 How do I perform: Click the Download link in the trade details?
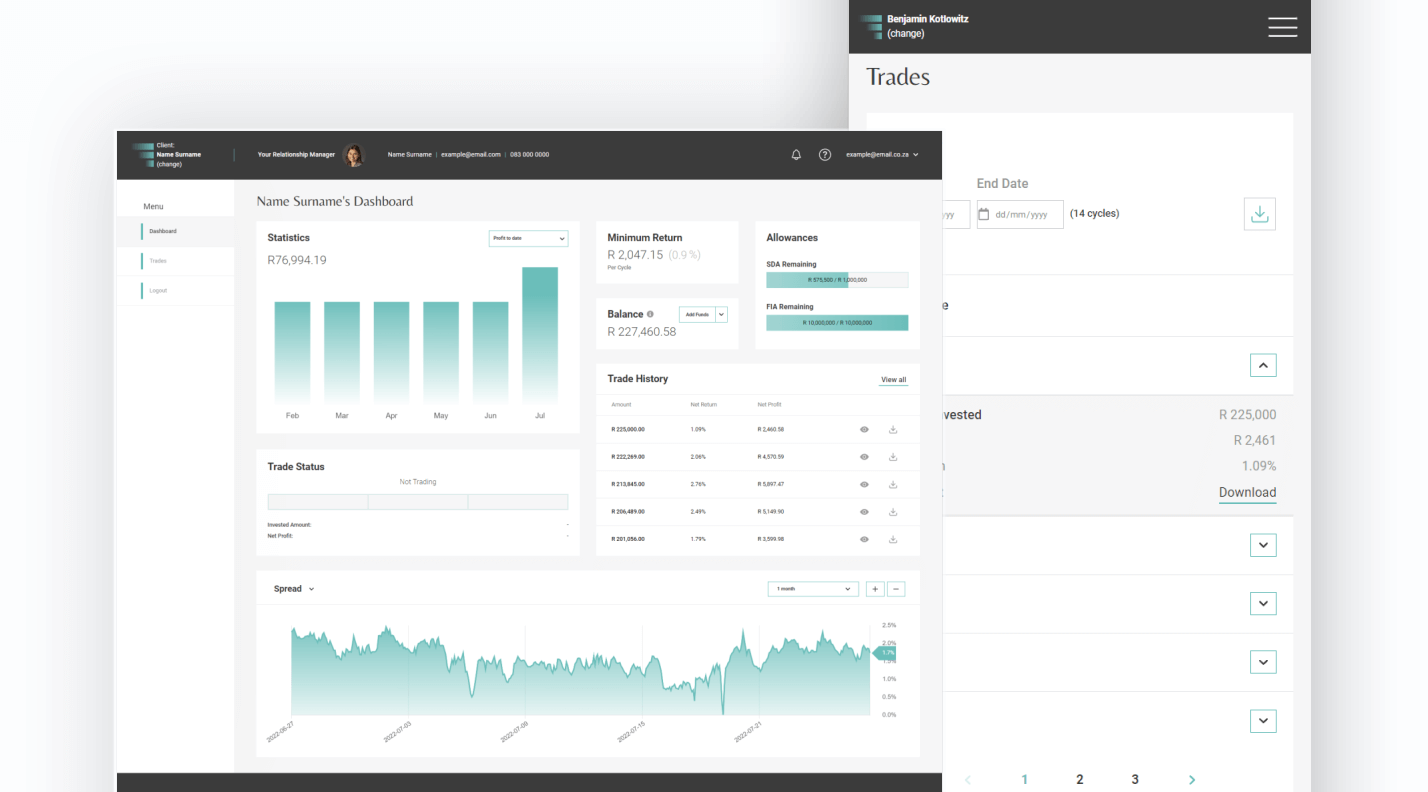pos(1247,492)
